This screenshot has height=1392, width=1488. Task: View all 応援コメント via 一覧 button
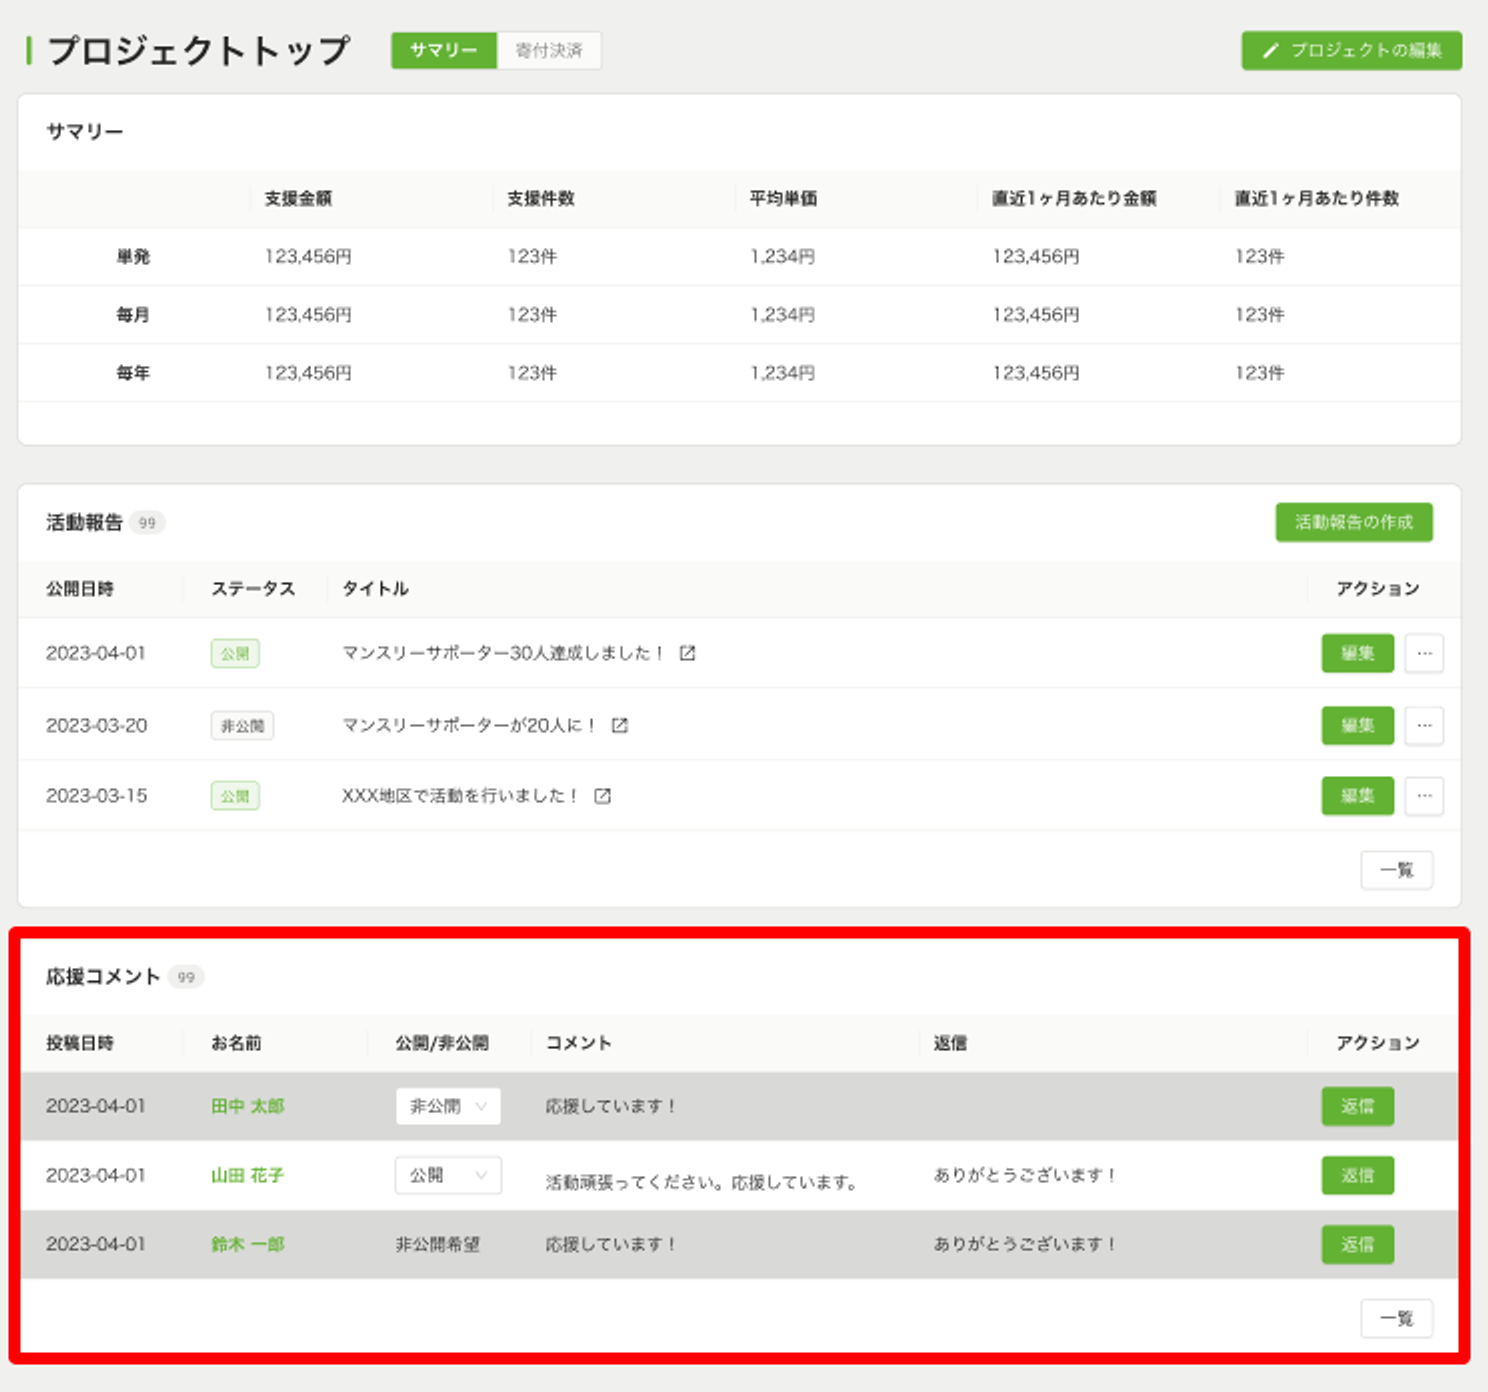tap(1396, 1318)
